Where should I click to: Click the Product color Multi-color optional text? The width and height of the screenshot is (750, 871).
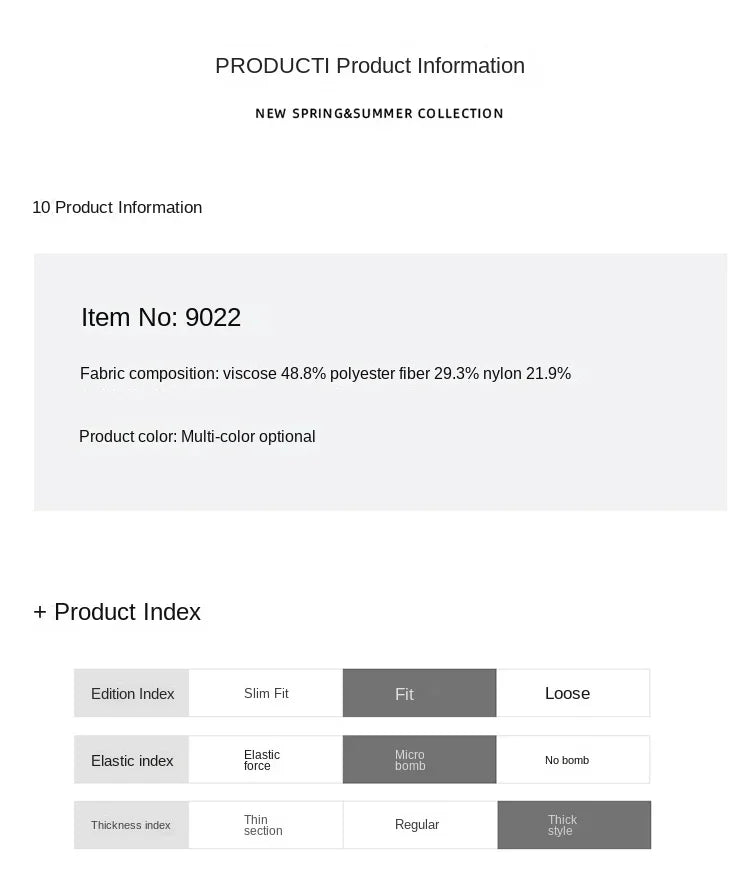pos(197,437)
